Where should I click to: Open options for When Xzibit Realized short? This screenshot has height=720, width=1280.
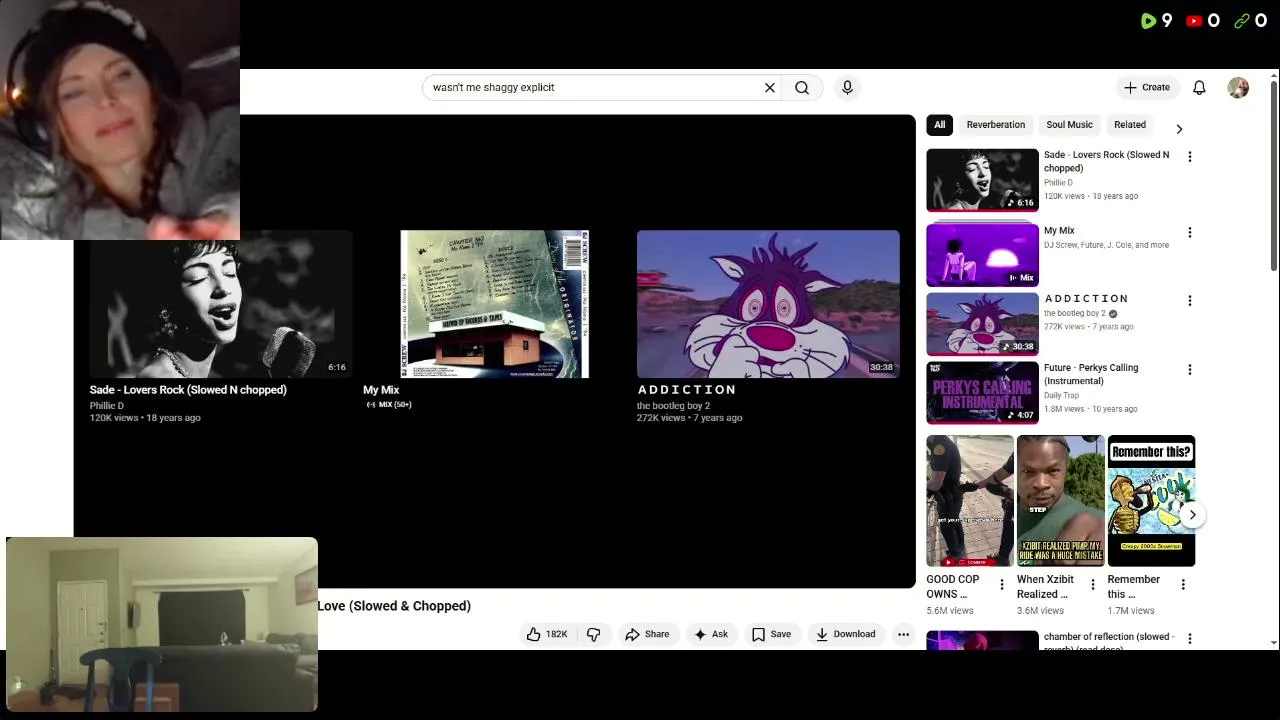1092,585
